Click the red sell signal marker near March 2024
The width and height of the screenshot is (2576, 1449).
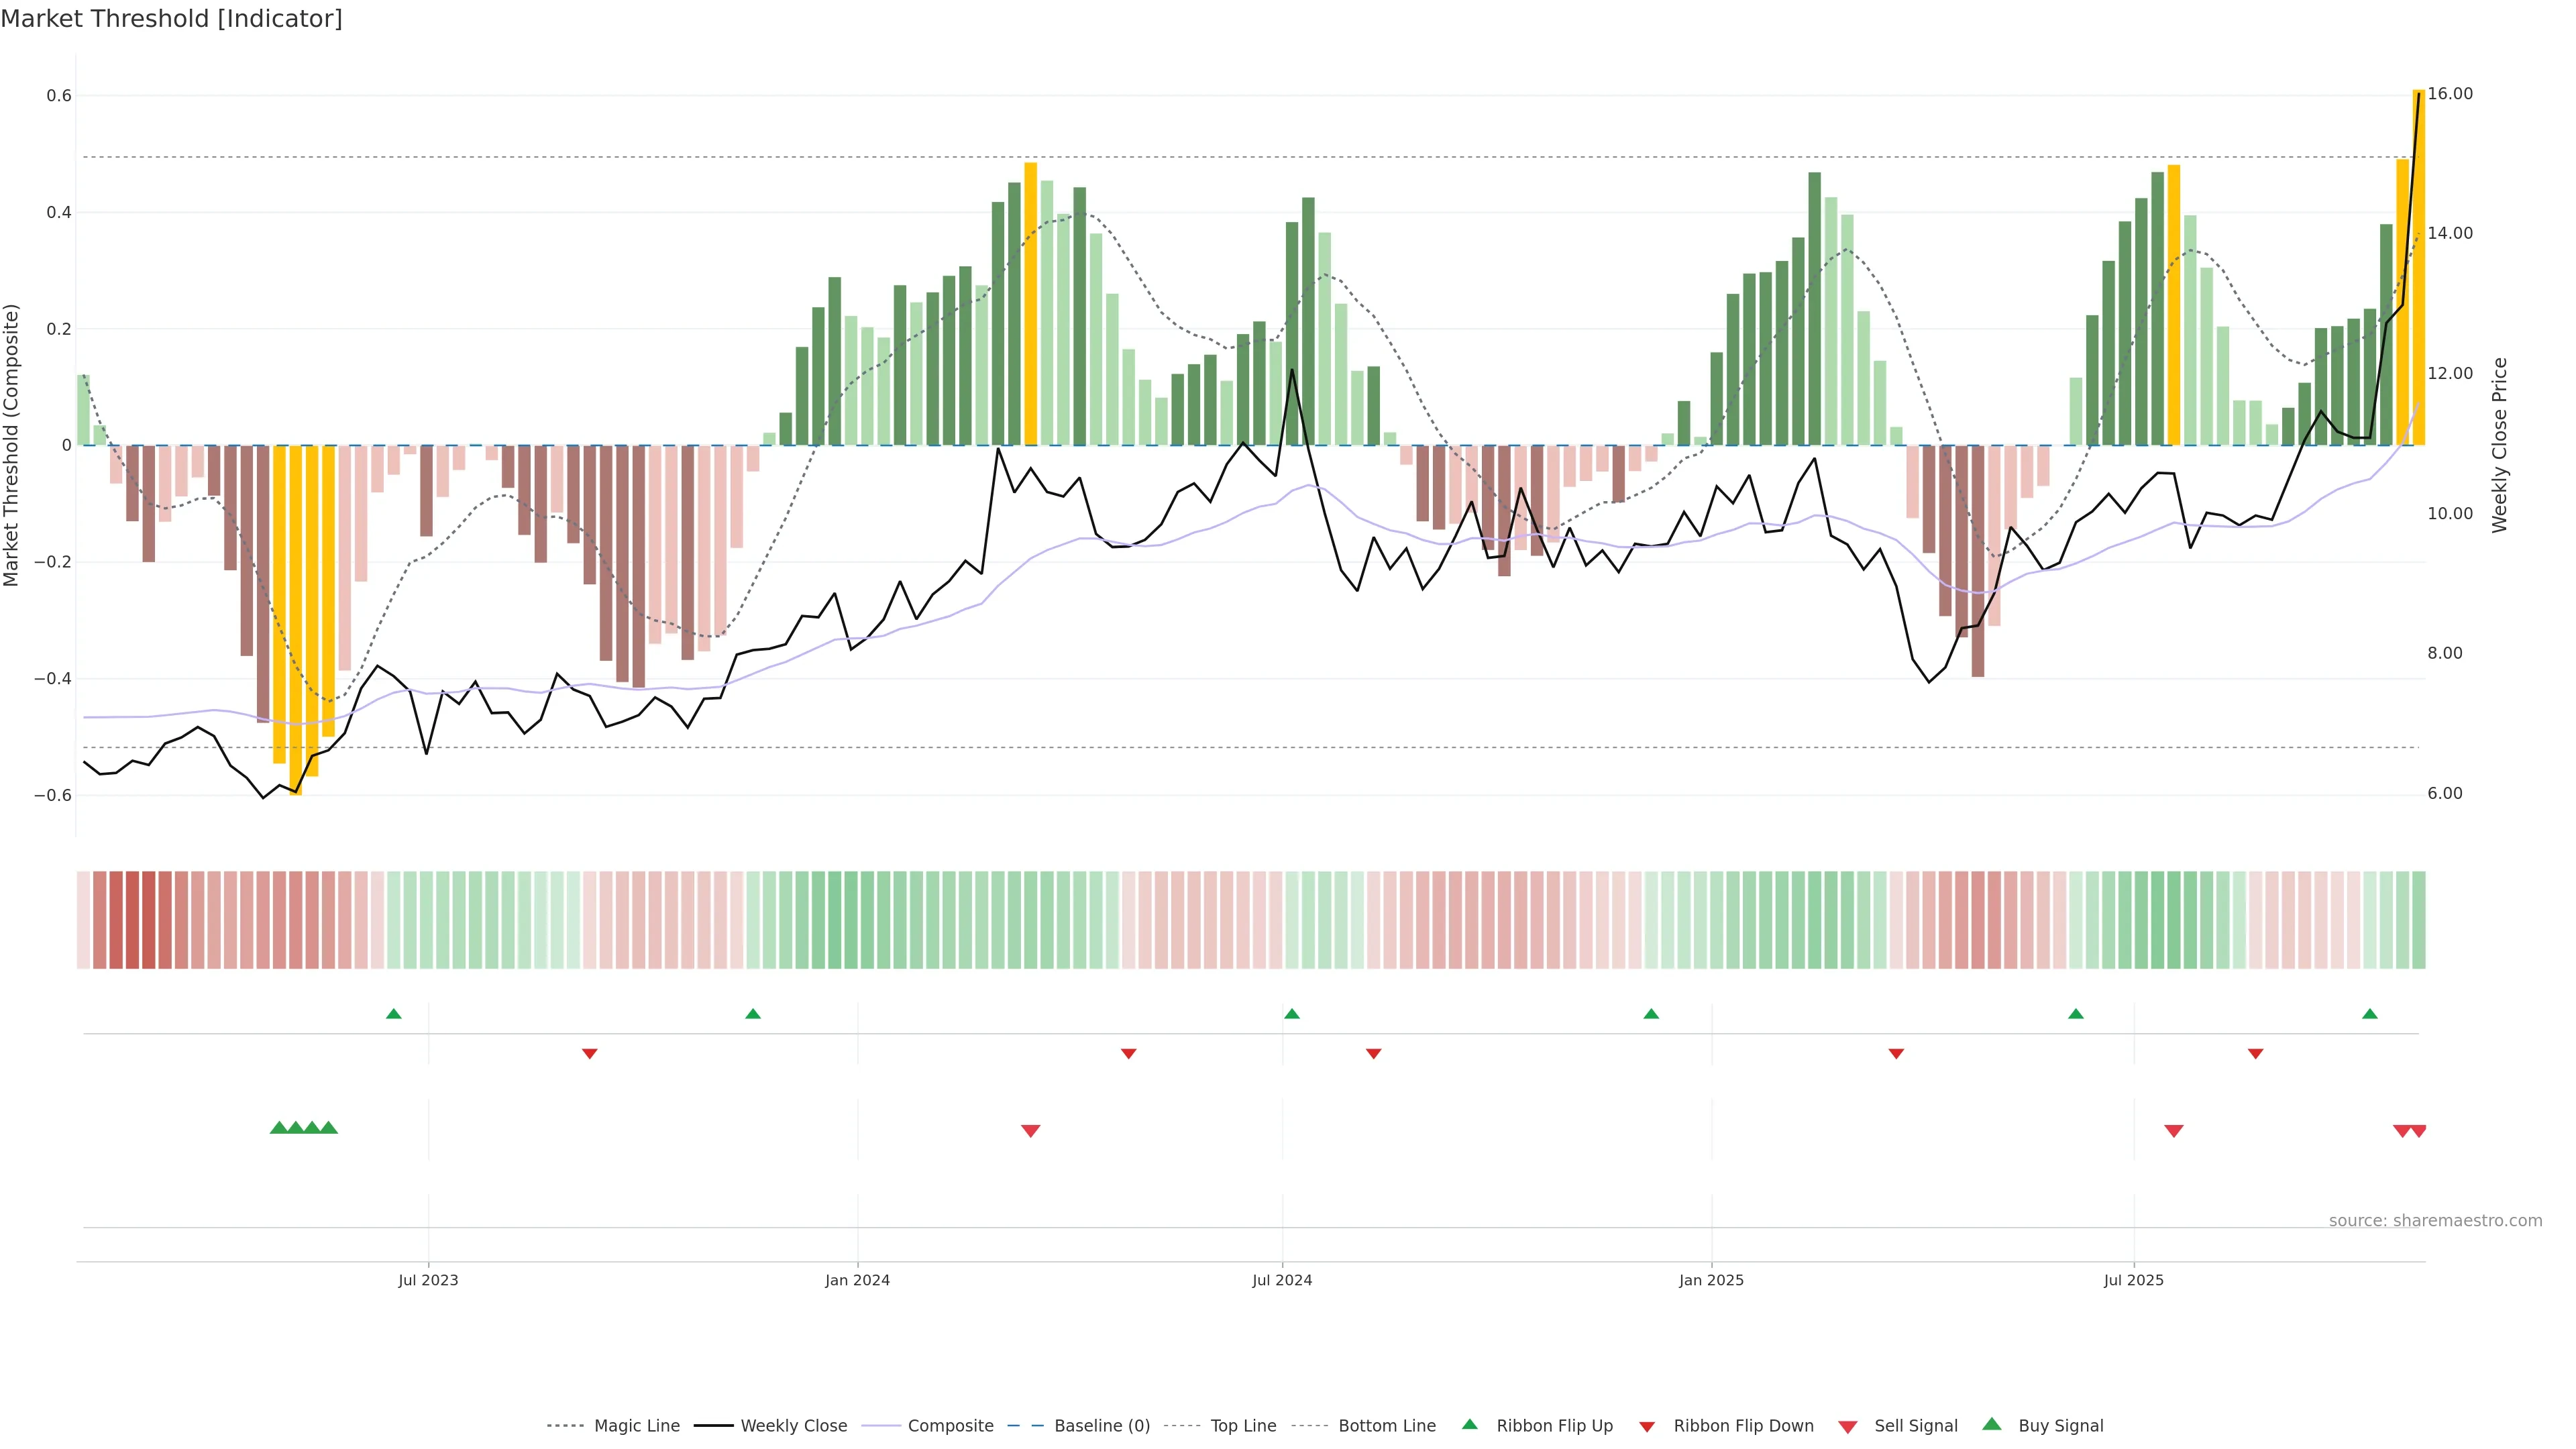click(1031, 1131)
